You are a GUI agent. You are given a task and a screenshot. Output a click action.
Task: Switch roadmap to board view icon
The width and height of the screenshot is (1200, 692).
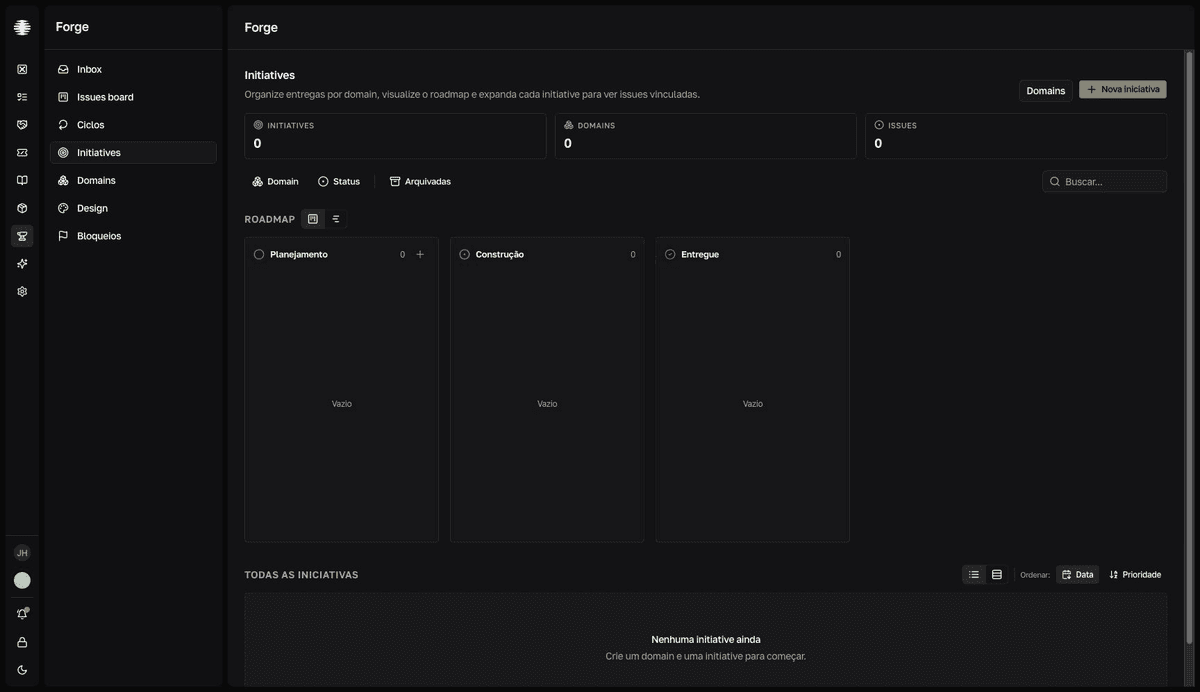pos(313,219)
